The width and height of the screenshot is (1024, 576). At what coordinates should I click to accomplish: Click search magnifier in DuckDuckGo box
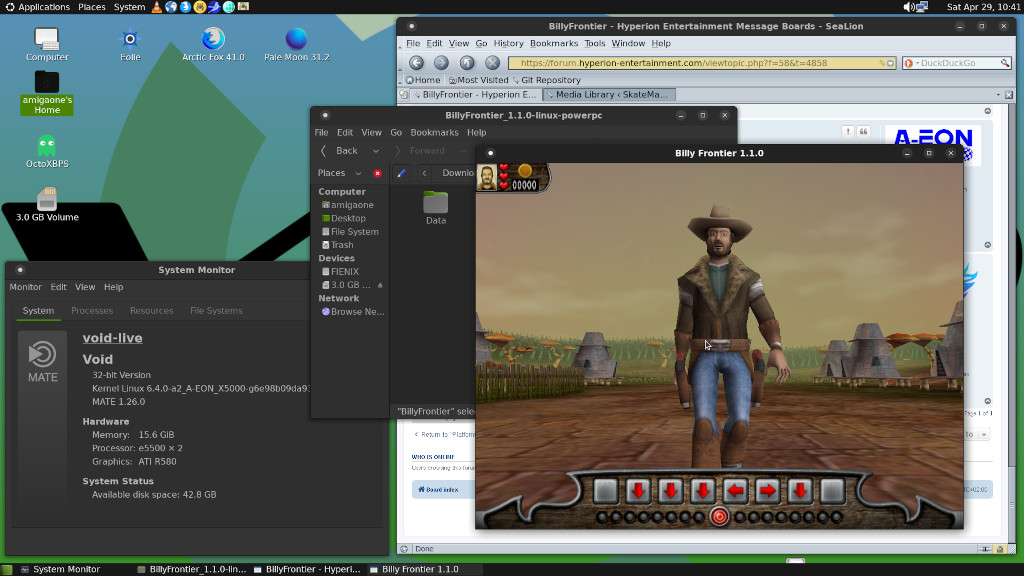click(x=1005, y=63)
